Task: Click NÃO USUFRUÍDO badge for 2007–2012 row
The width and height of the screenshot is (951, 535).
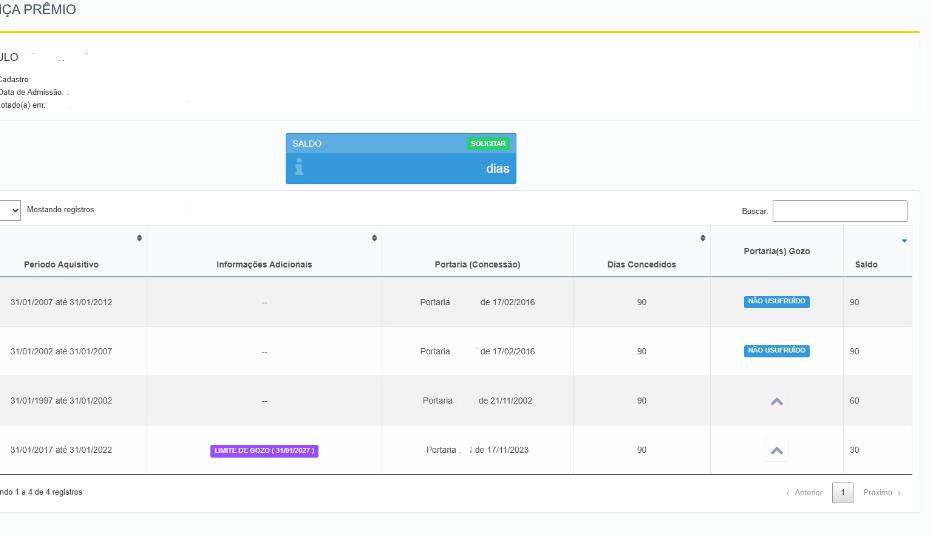Action: point(777,302)
